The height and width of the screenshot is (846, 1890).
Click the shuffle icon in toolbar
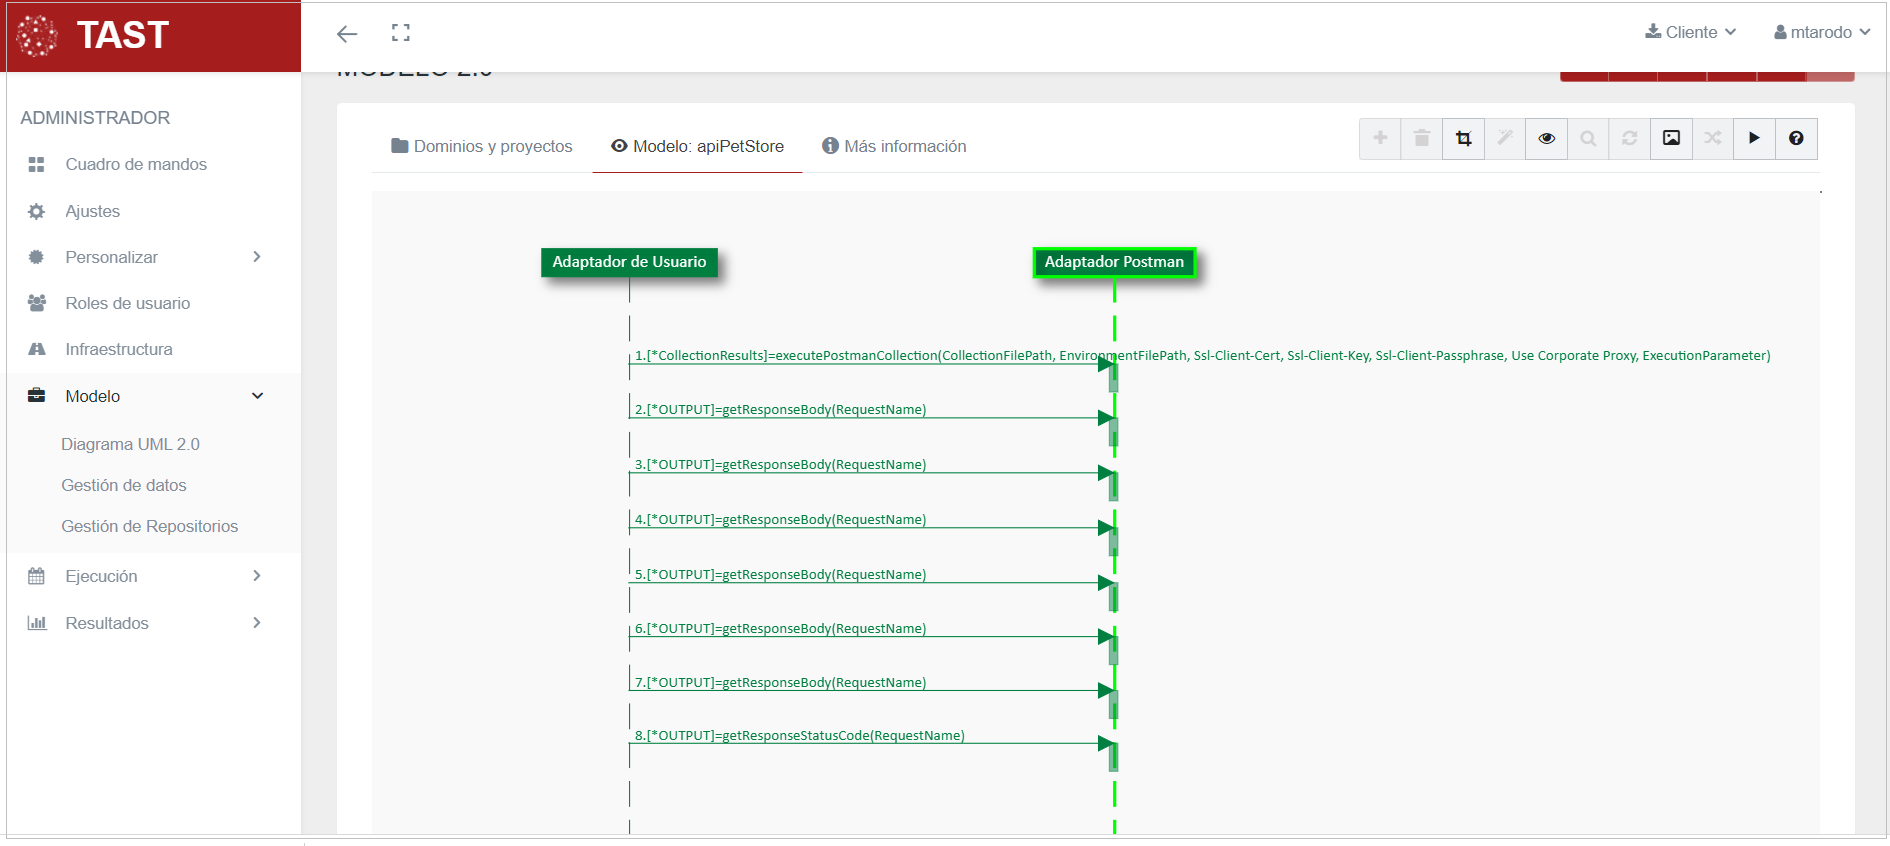(1713, 139)
